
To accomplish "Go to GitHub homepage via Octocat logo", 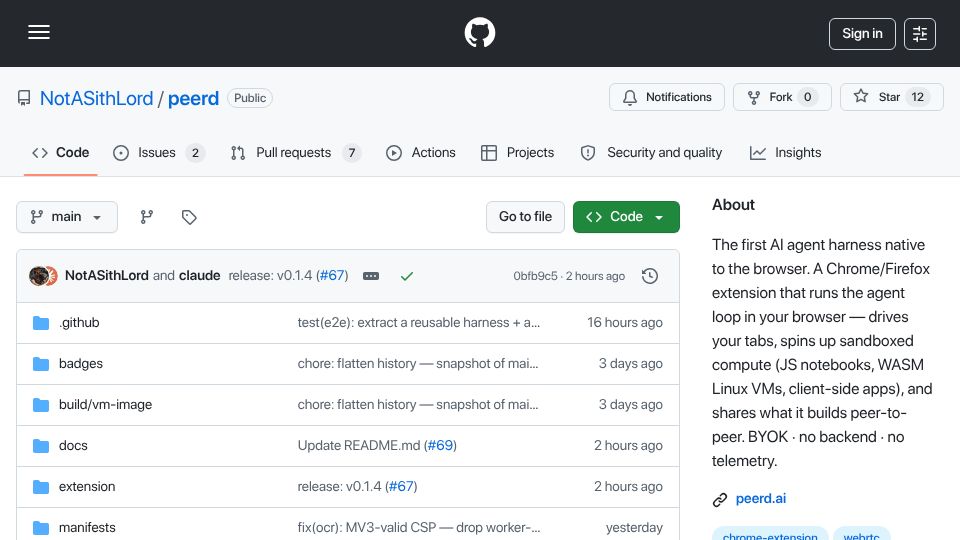I will click(x=480, y=32).
